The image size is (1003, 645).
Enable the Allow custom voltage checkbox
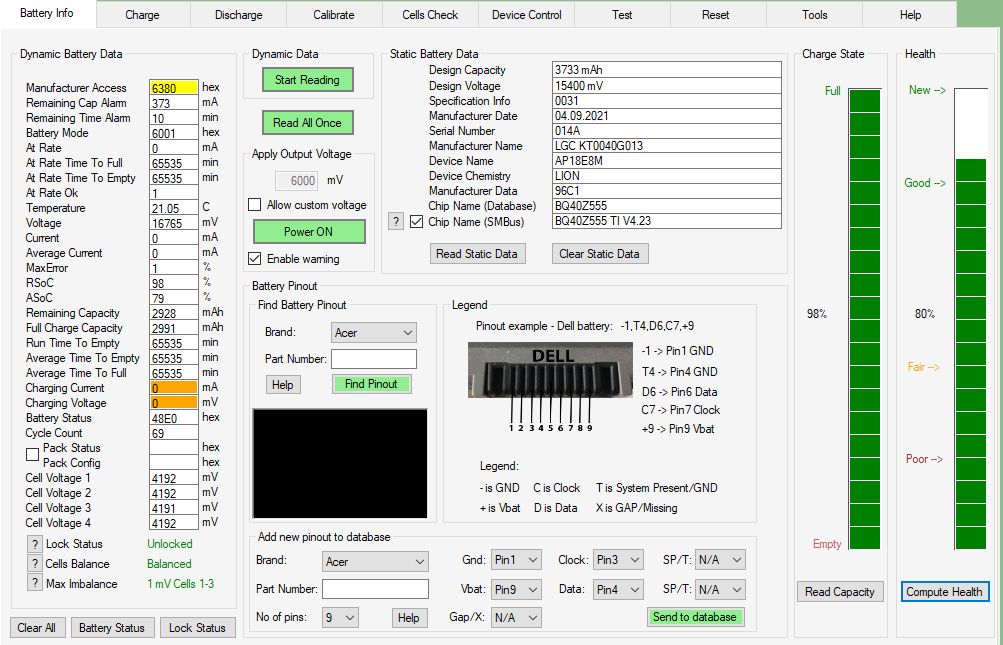point(254,205)
